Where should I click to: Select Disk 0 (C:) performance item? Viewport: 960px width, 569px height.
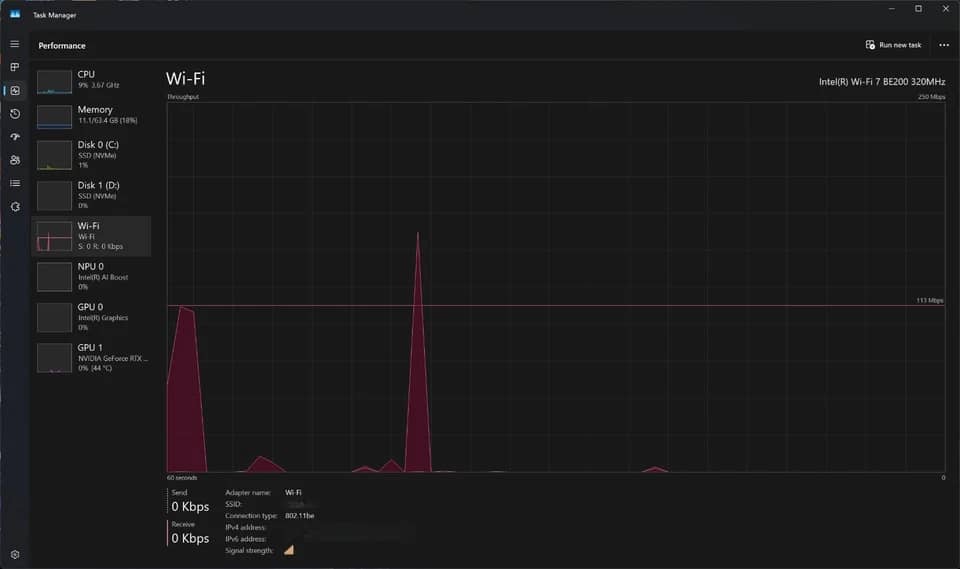[92, 154]
